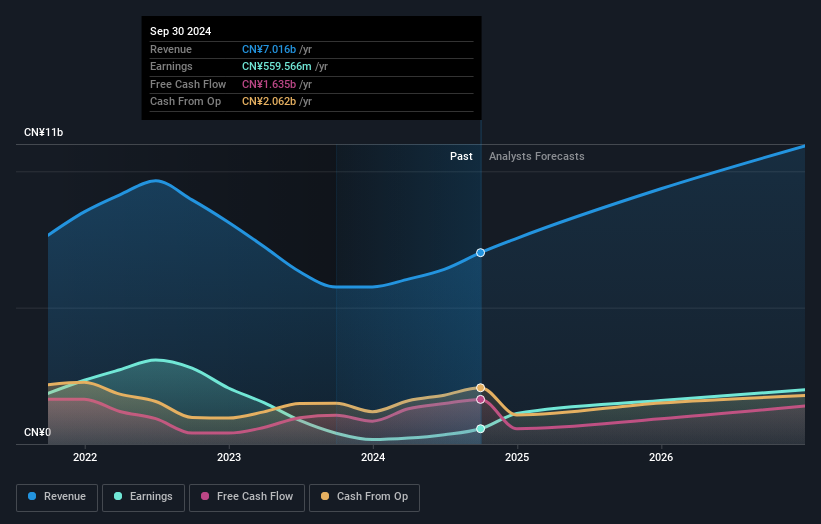This screenshot has height=524, width=821.
Task: Click the CN¥7.016b revenue value
Action: pyautogui.click(x=269, y=49)
